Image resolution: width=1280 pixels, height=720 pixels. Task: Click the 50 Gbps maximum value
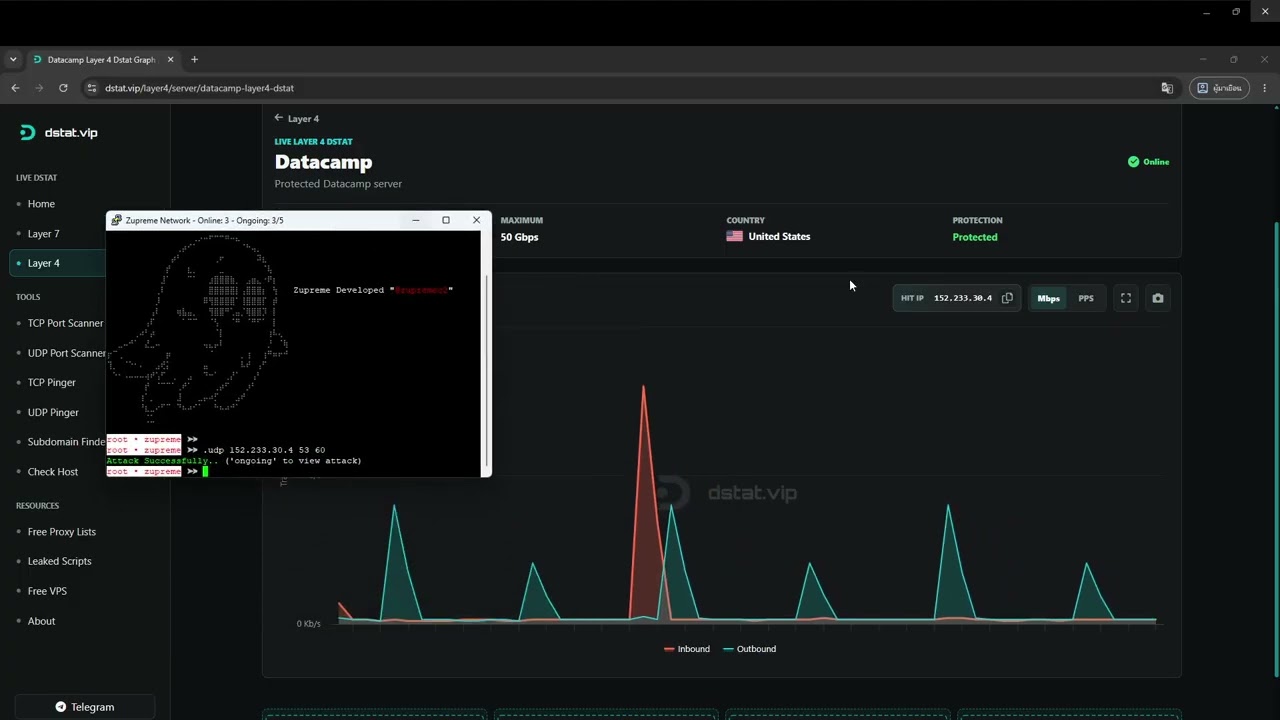tap(519, 237)
